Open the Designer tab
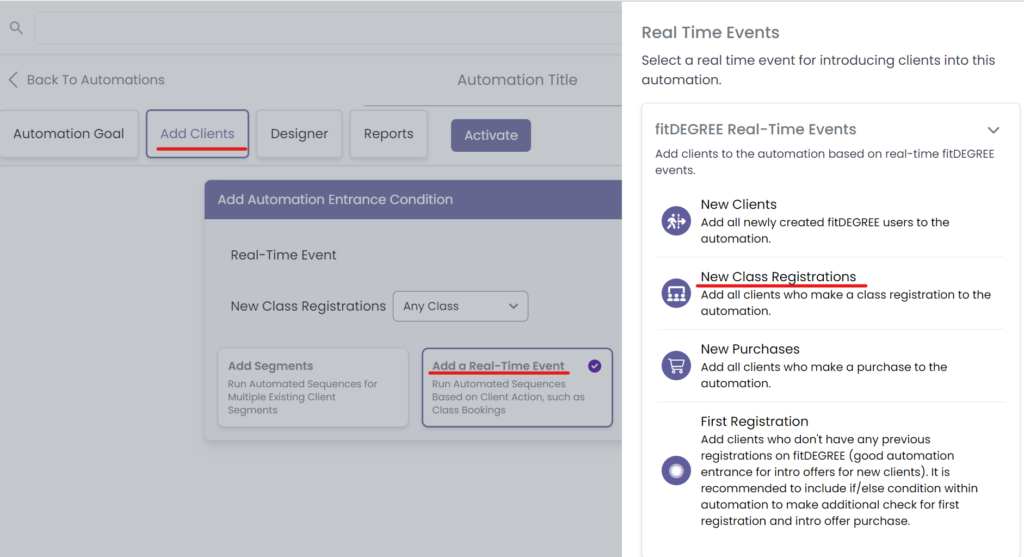Screen dimensions: 1024x557 [x=299, y=134]
